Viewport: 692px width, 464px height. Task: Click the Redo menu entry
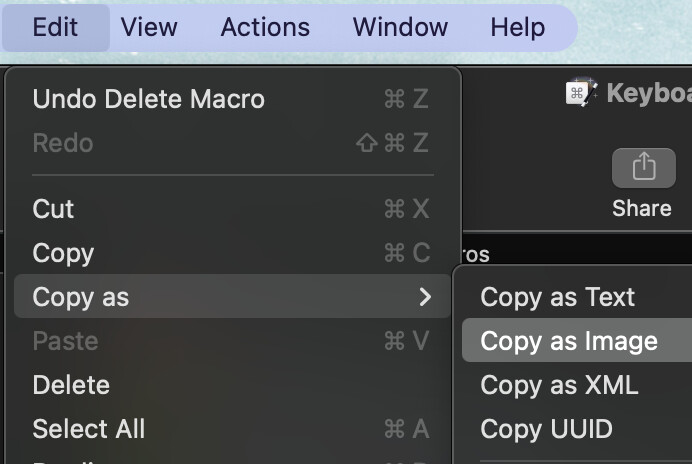point(232,143)
